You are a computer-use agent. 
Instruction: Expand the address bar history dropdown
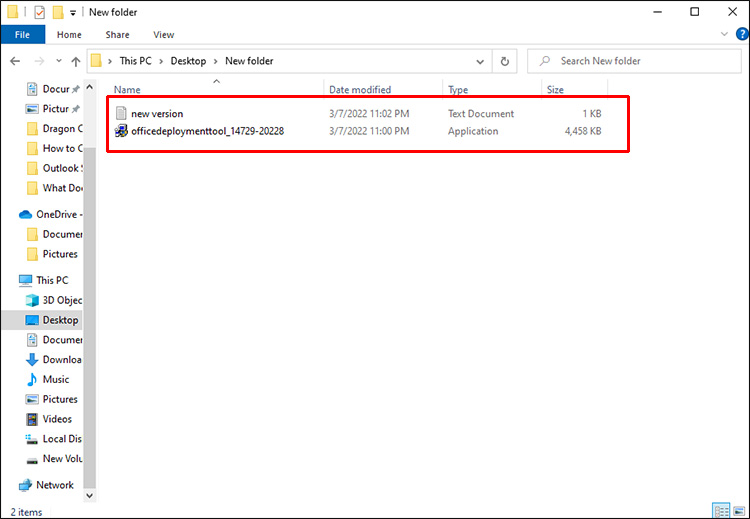click(480, 61)
